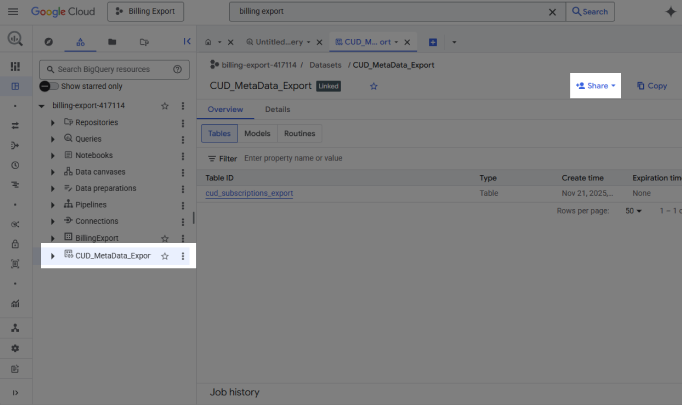Expand the CUD_MetaData_Export tree node
Image resolution: width=682 pixels, height=405 pixels.
click(53, 256)
